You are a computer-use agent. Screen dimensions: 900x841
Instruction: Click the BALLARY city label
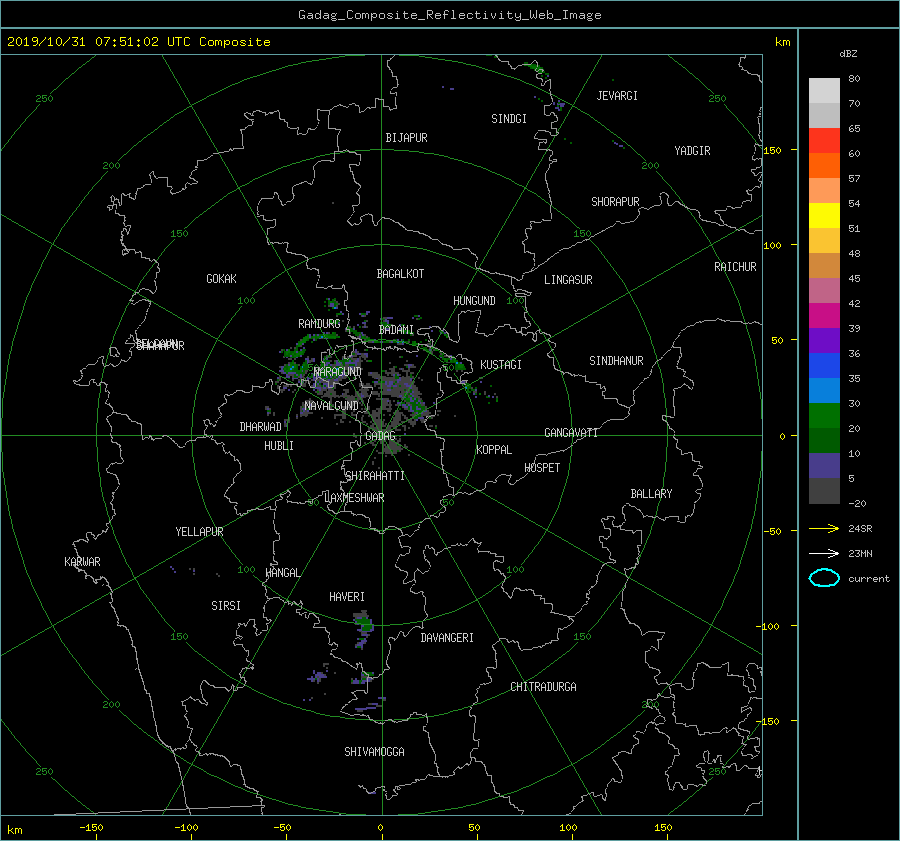point(651,494)
